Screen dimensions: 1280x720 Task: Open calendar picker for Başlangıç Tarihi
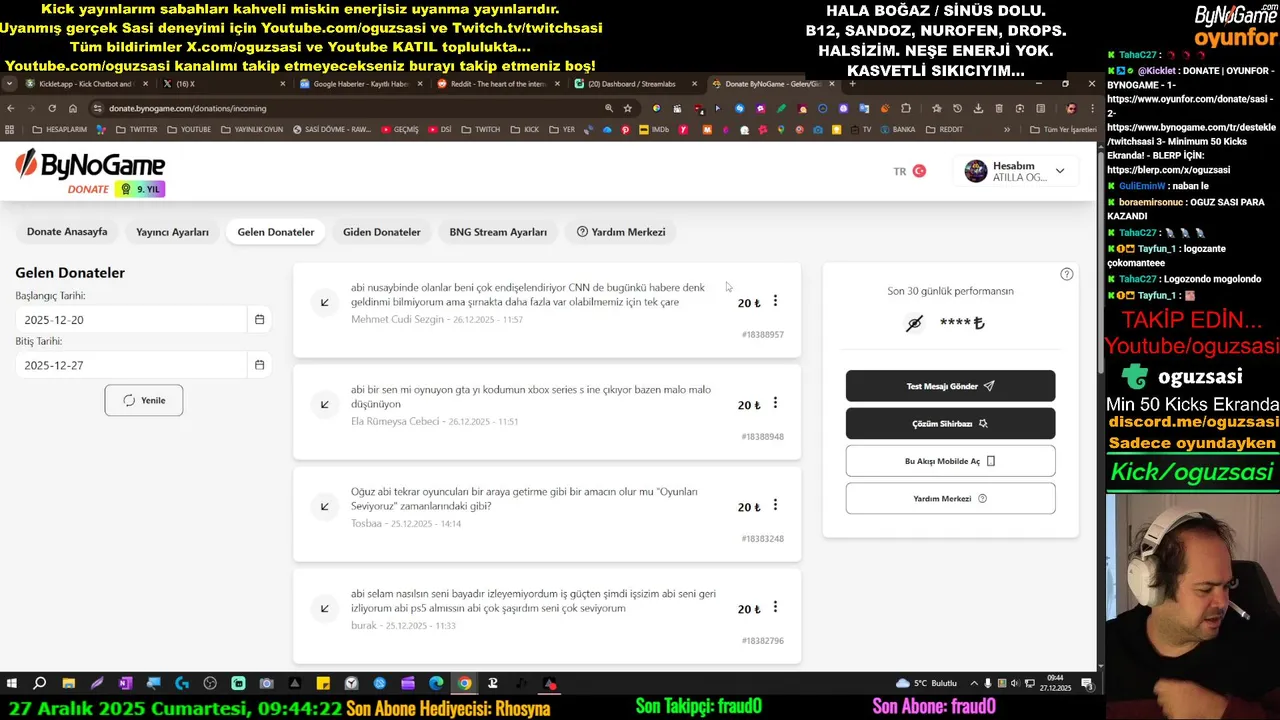point(259,320)
